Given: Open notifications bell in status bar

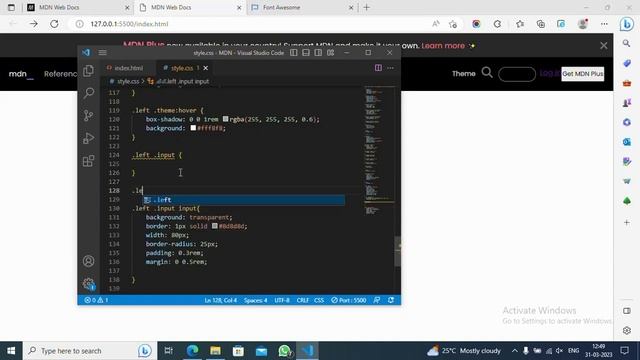Looking at the screenshot, I should (x=391, y=300).
